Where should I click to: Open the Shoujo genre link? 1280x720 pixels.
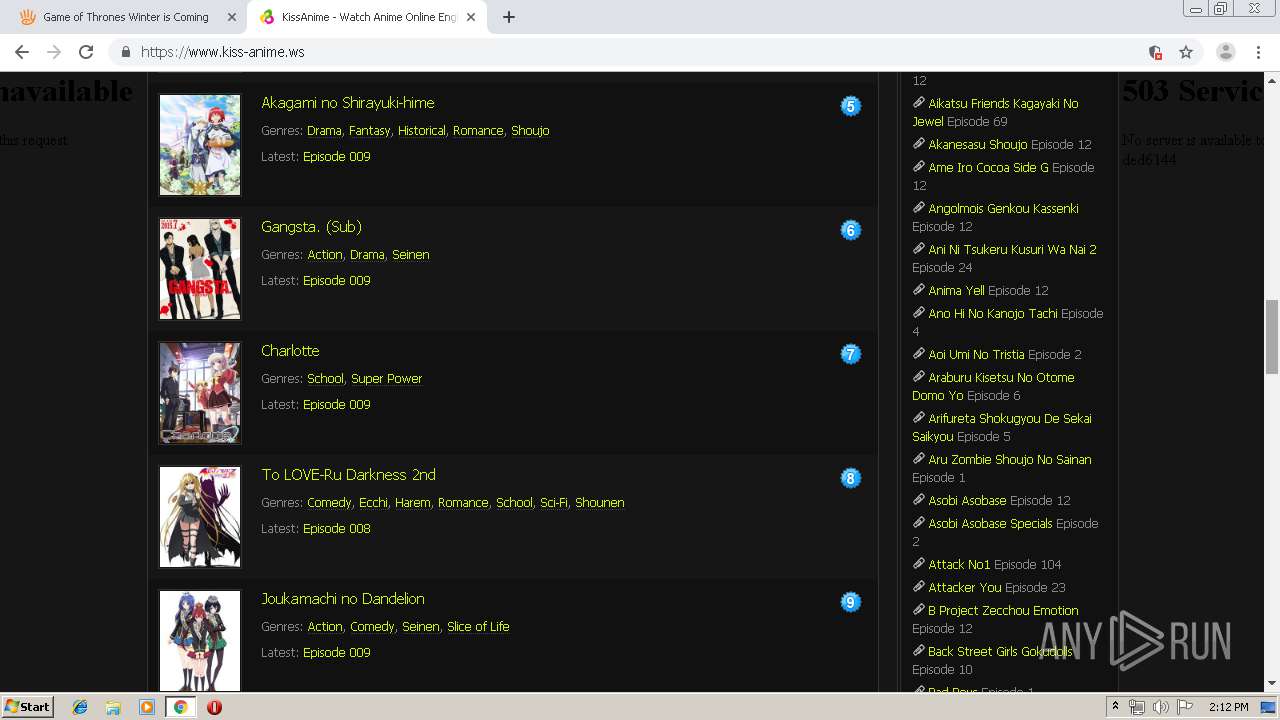coord(530,131)
